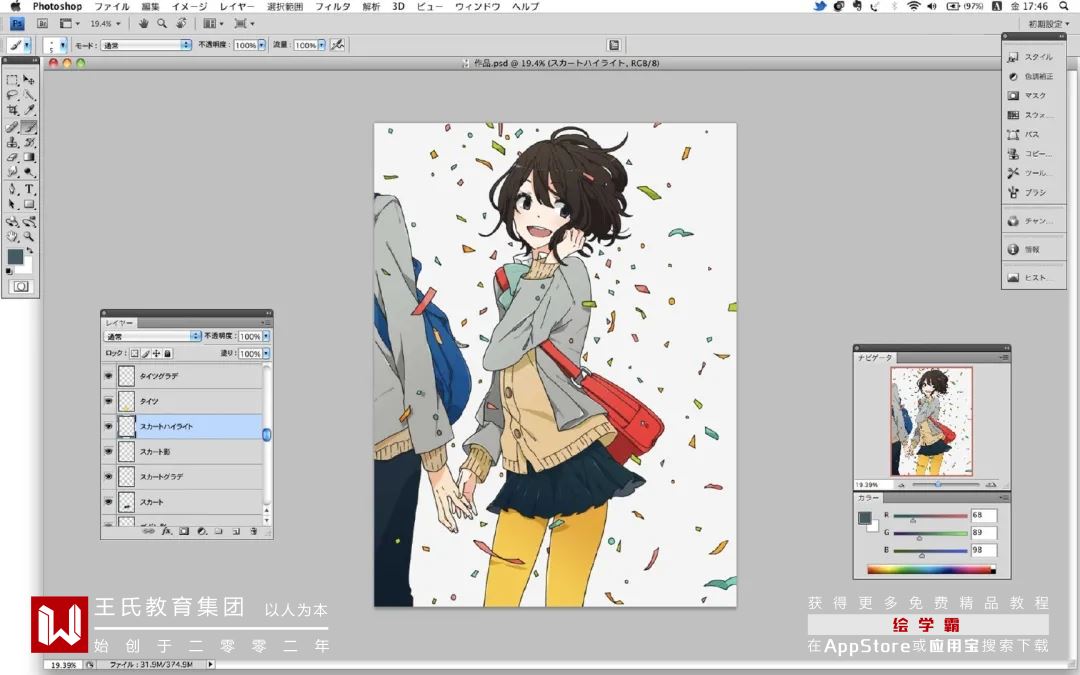Select the Rectangular Marquee tool

click(x=12, y=80)
